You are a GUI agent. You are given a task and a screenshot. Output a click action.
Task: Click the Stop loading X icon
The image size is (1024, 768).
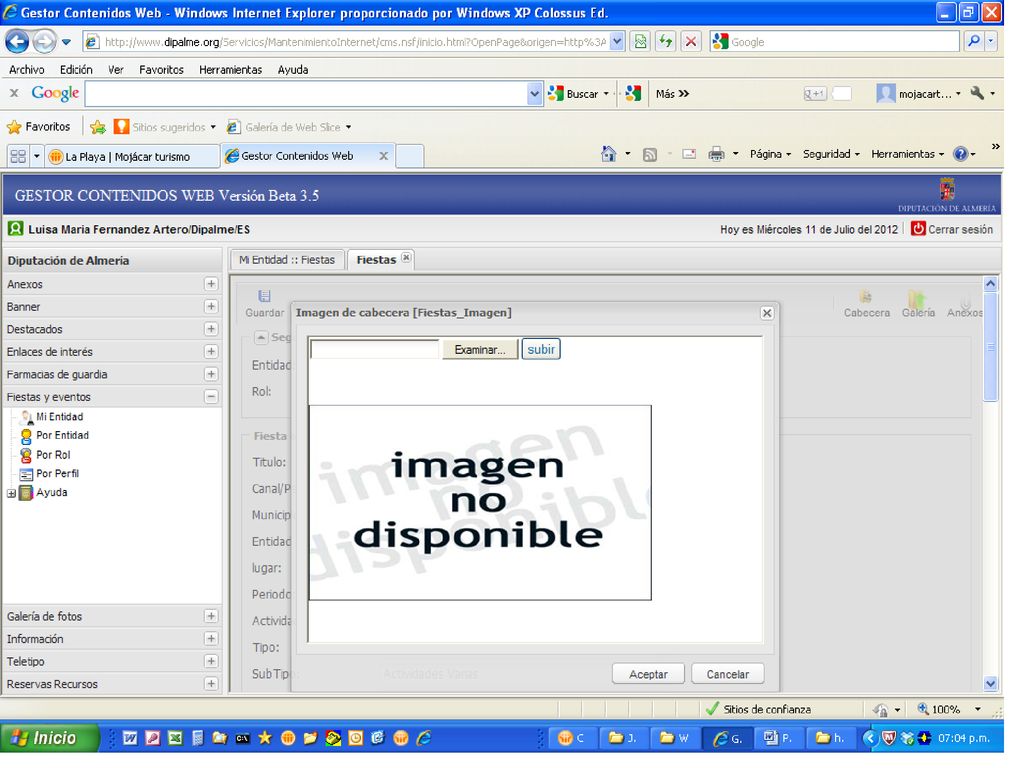(x=690, y=42)
